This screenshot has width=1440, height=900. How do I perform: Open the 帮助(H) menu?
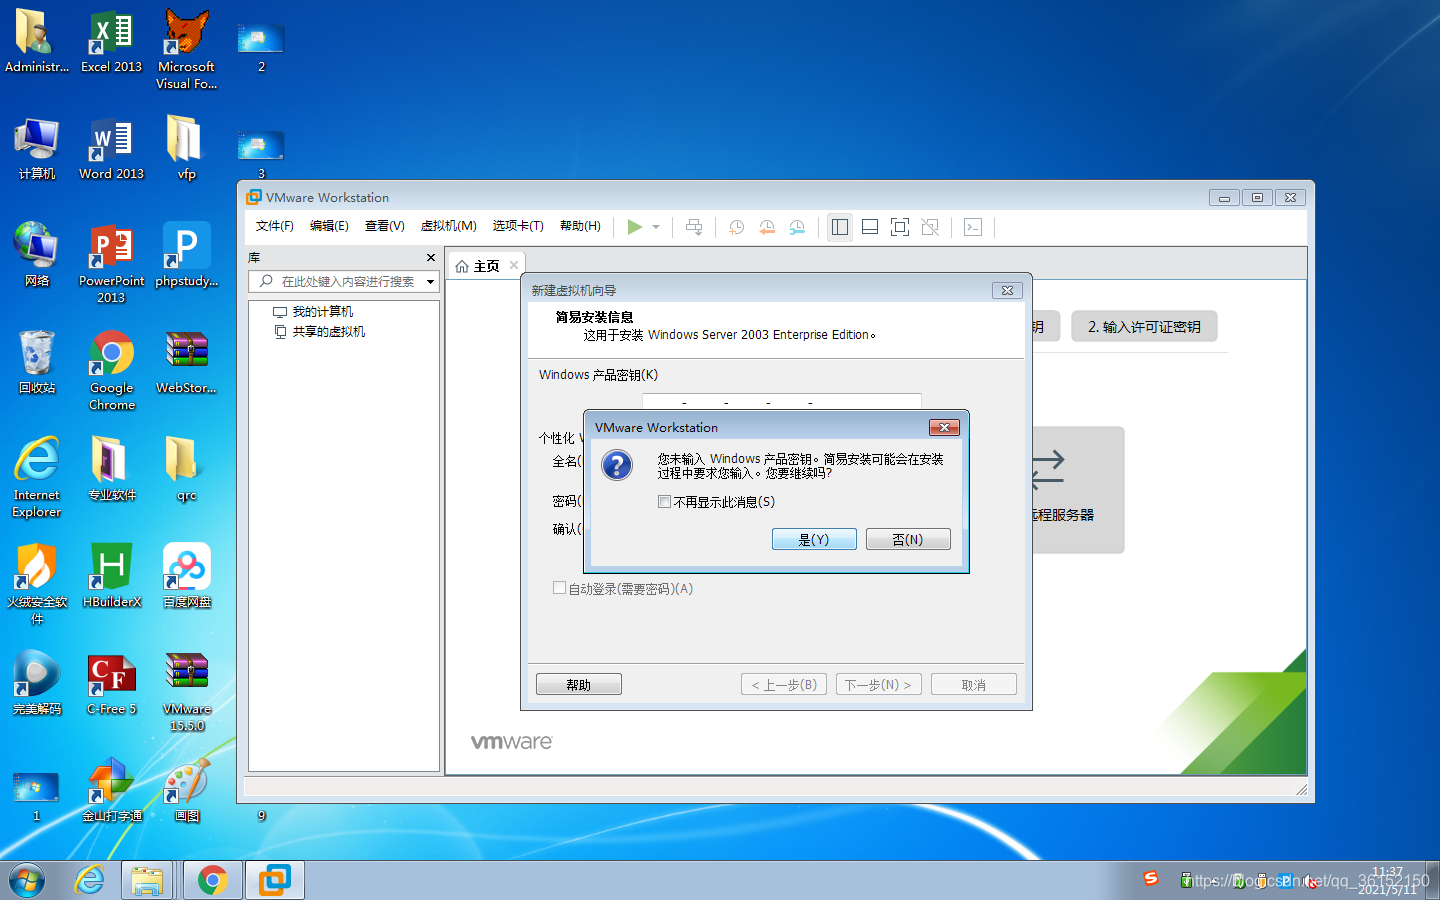pyautogui.click(x=580, y=226)
